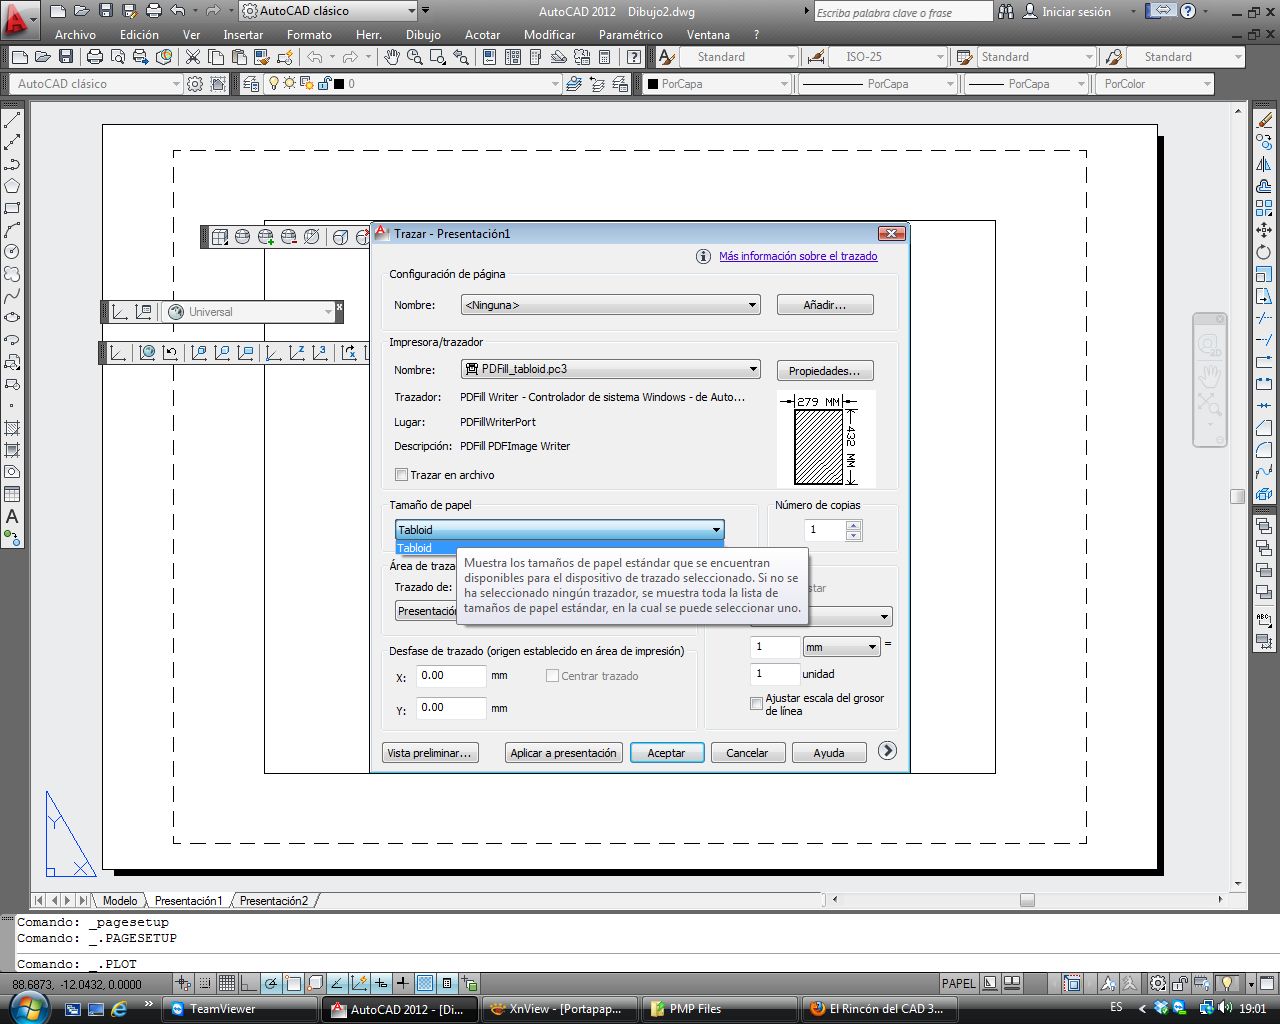The height and width of the screenshot is (1024, 1280).
Task: Click the search keyword input field
Action: [902, 12]
